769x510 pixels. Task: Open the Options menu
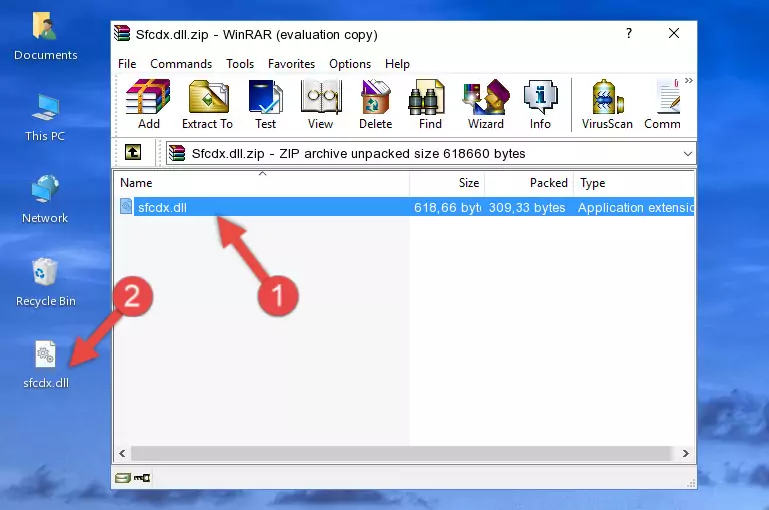[350, 64]
